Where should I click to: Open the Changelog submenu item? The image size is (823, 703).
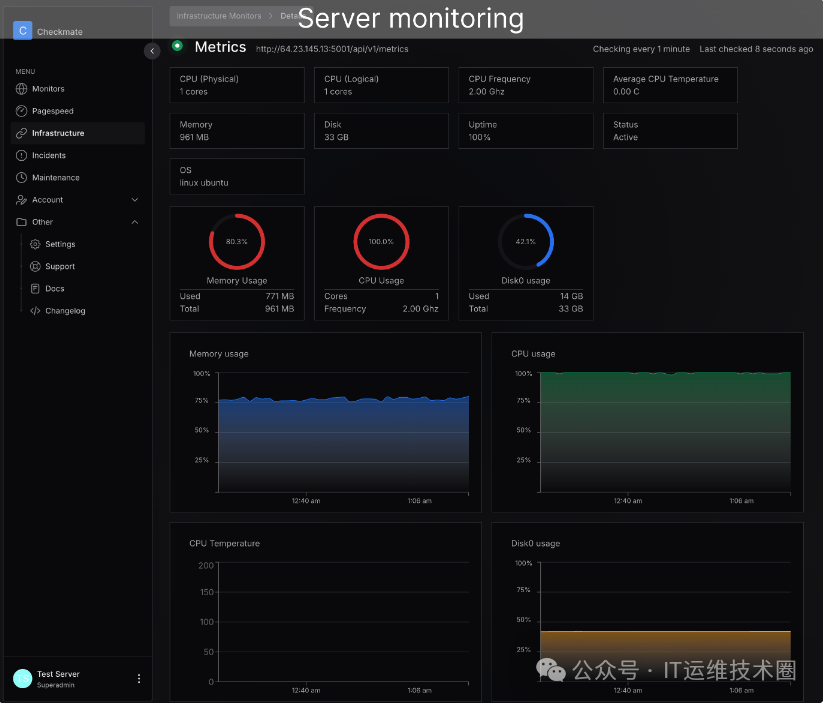pos(84,311)
